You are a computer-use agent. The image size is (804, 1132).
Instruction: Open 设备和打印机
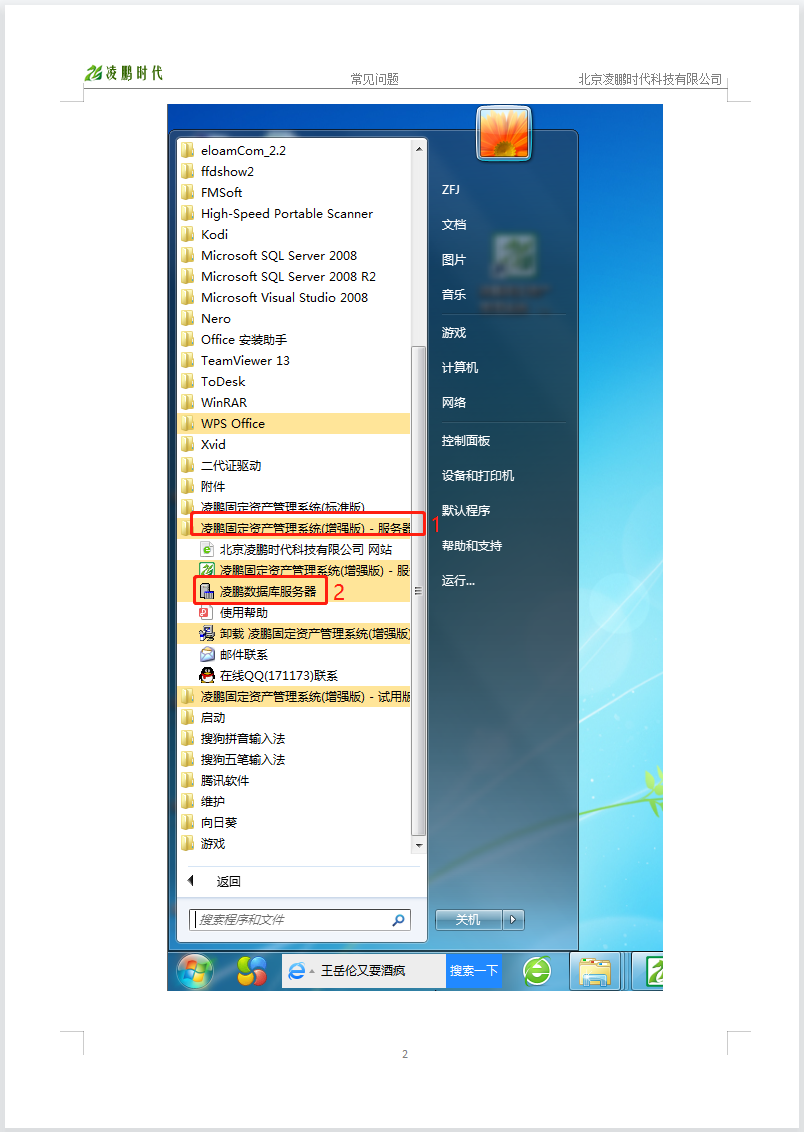coord(478,475)
